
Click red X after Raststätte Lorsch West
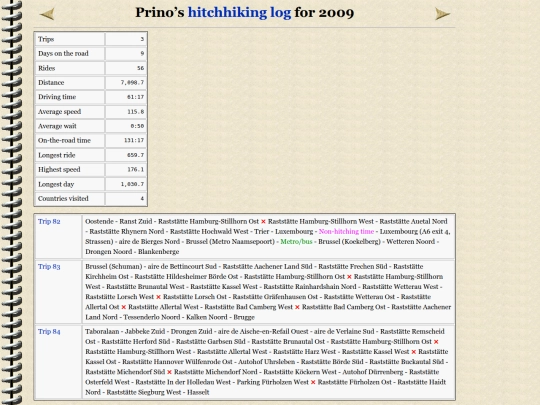pos(158,297)
